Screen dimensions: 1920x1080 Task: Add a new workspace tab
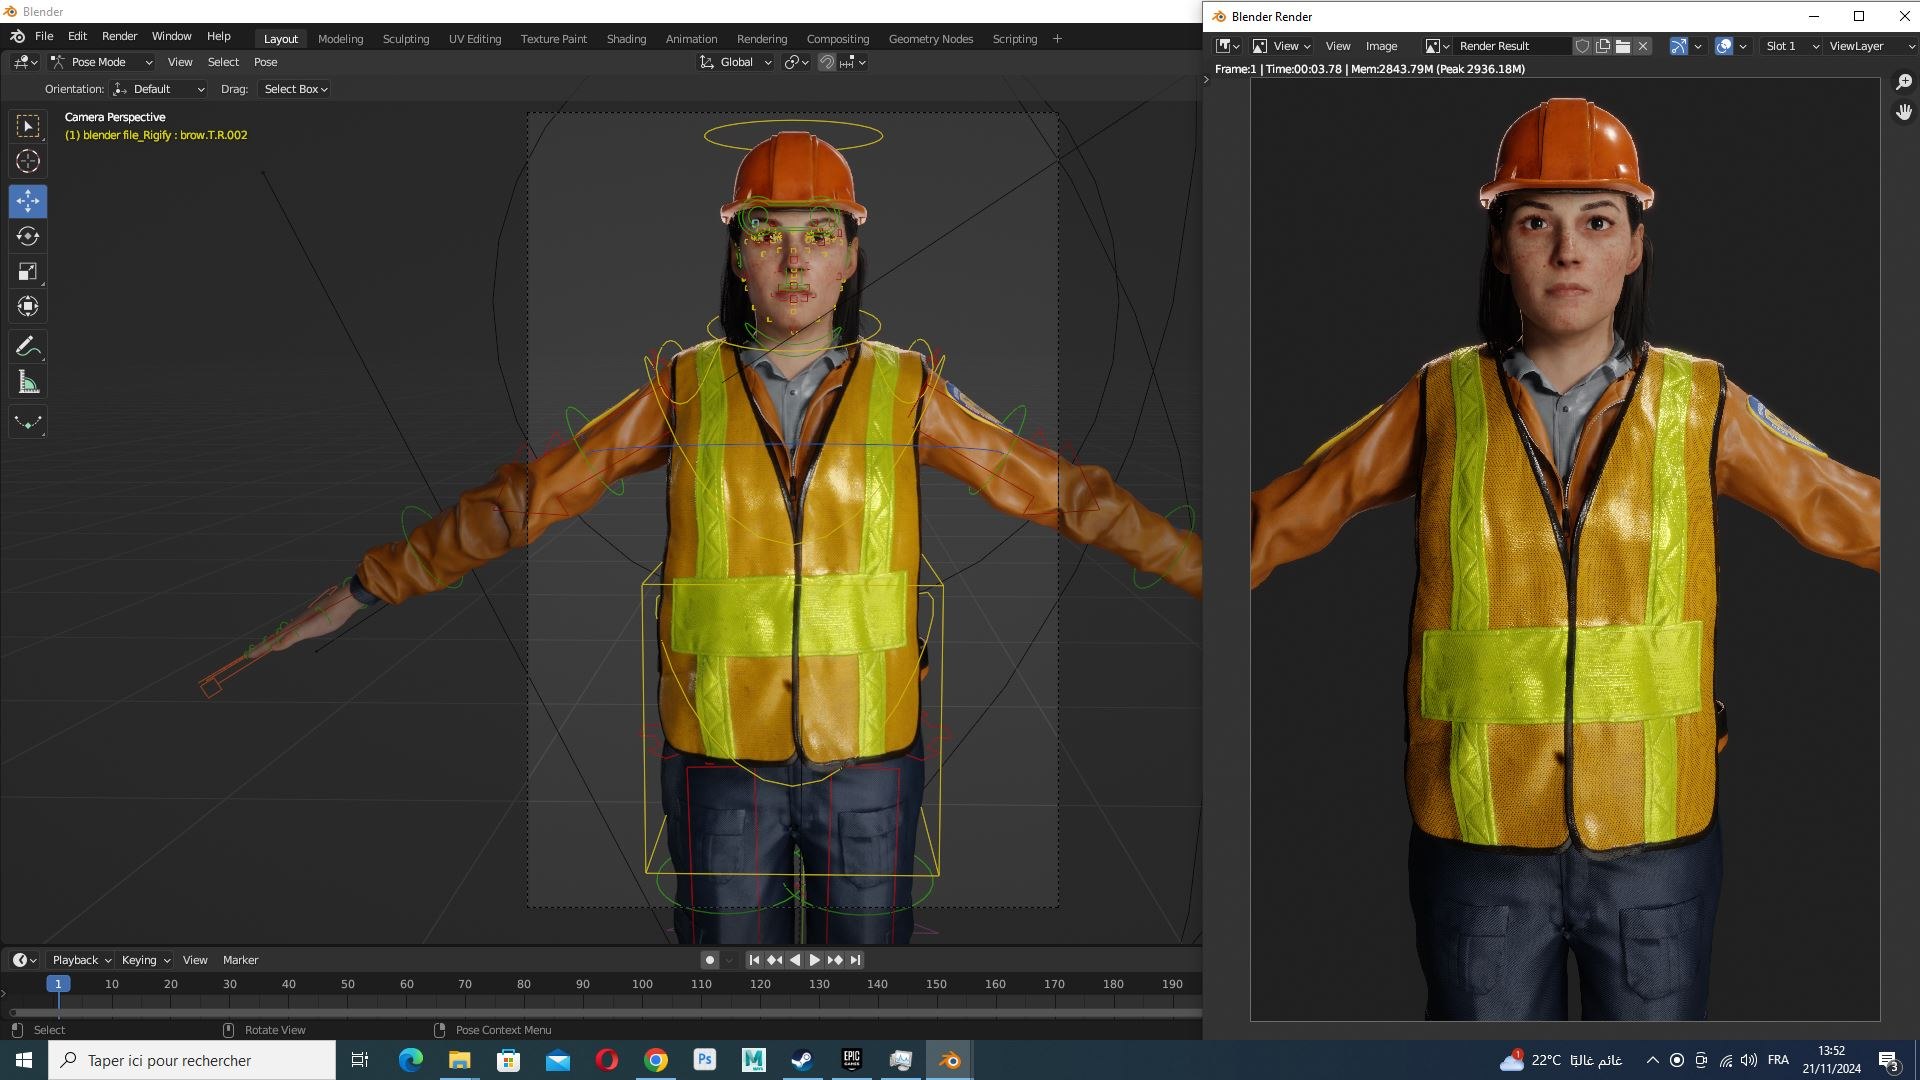pyautogui.click(x=1057, y=39)
